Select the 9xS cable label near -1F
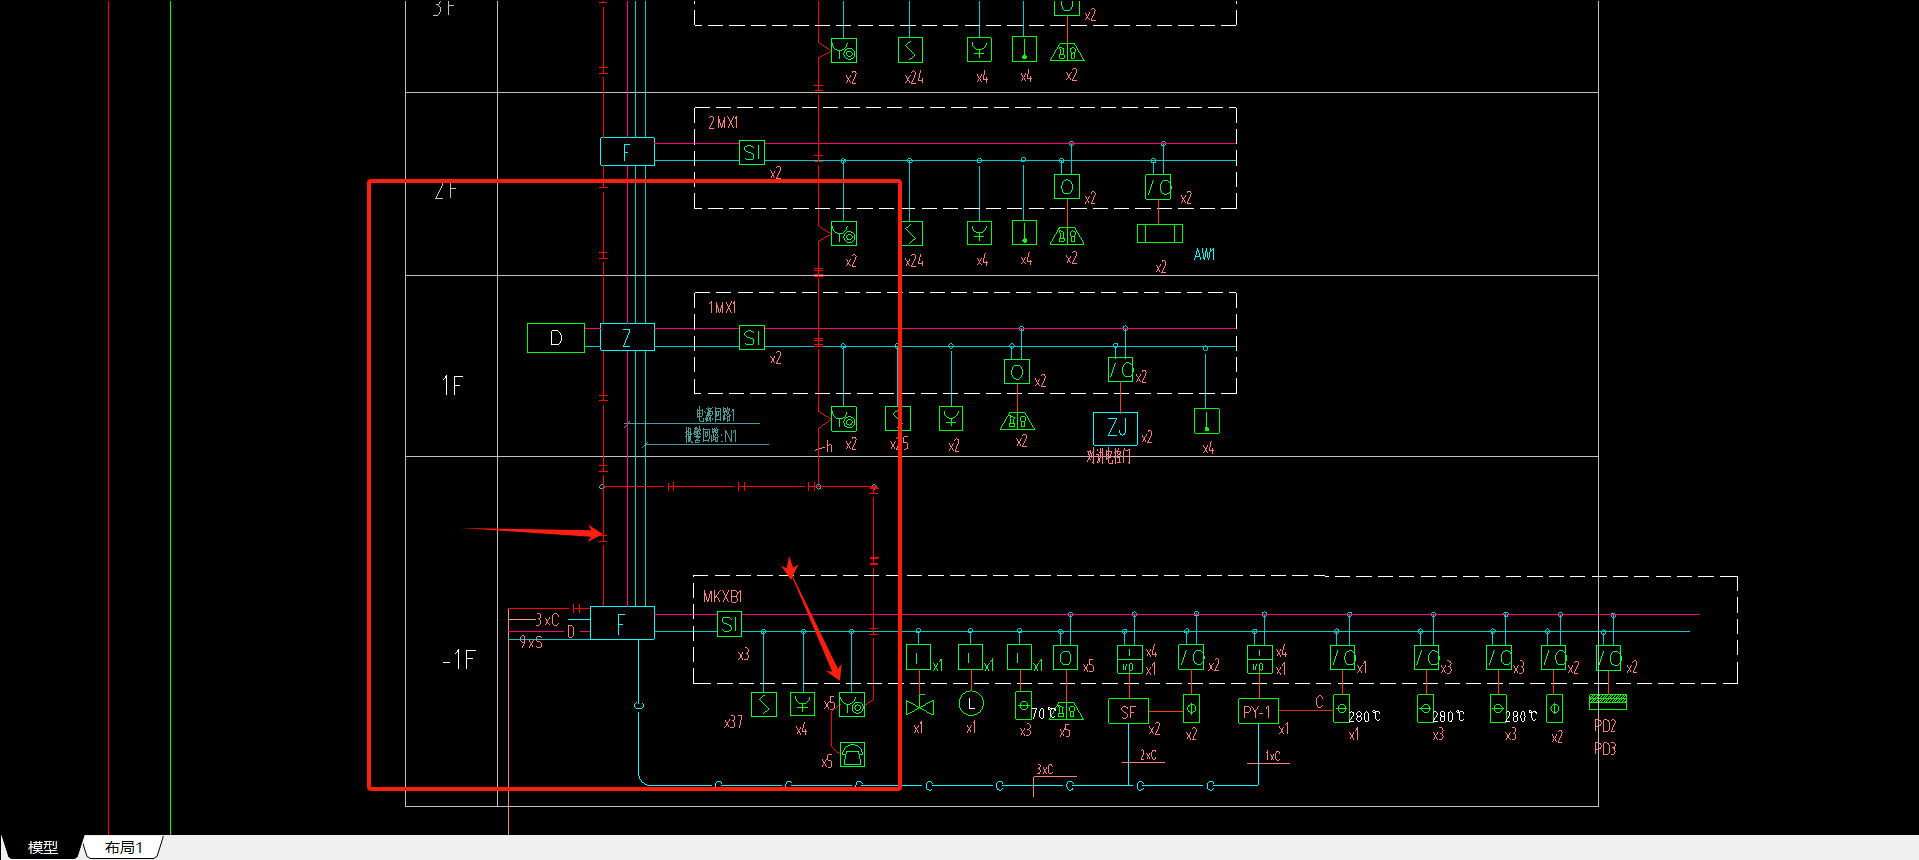 531,642
